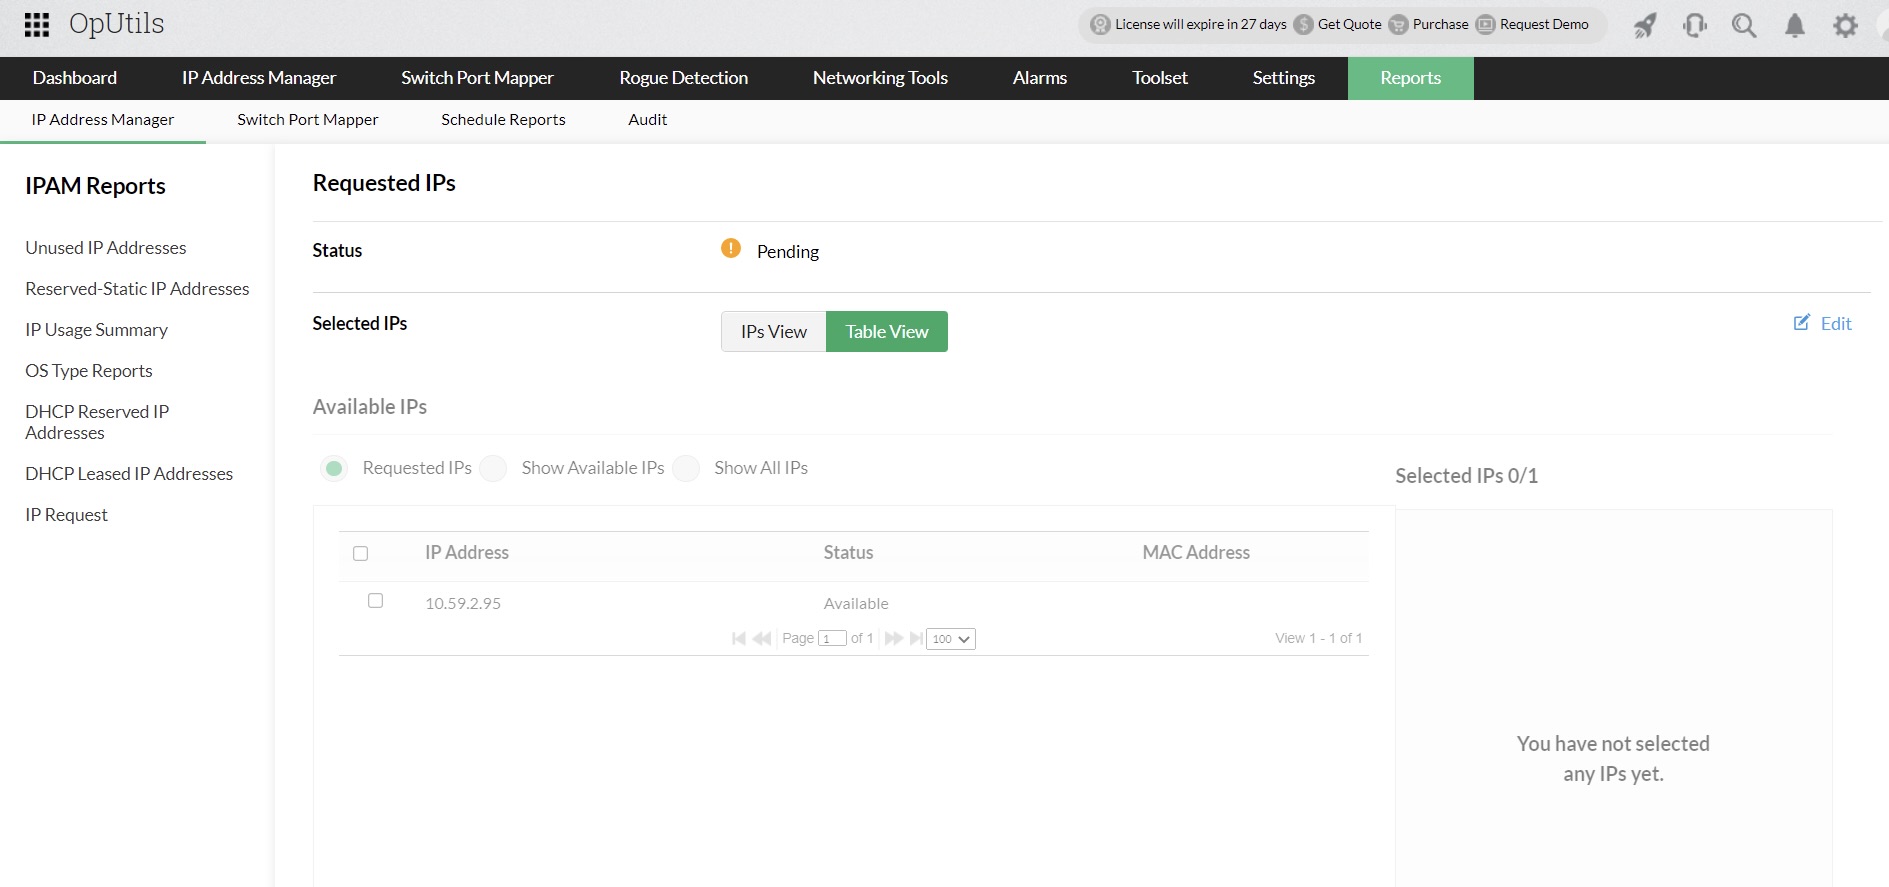Click the license badge icon
This screenshot has width=1889, height=887.
pyautogui.click(x=1100, y=25)
